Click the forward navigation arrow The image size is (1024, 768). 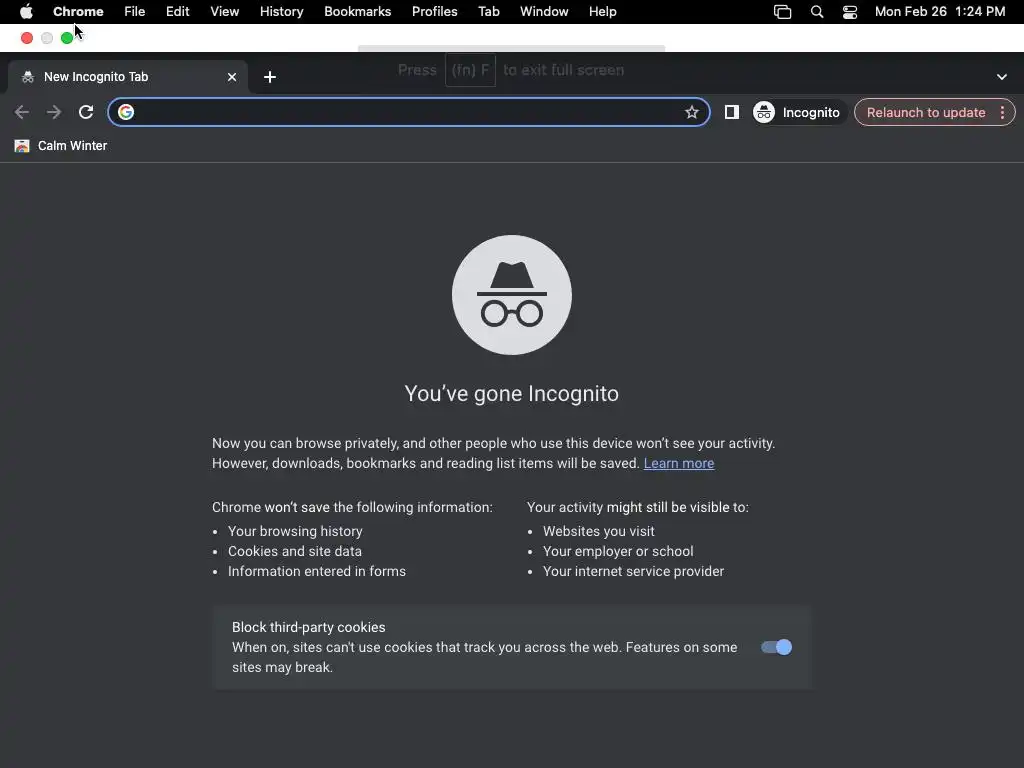(x=54, y=112)
